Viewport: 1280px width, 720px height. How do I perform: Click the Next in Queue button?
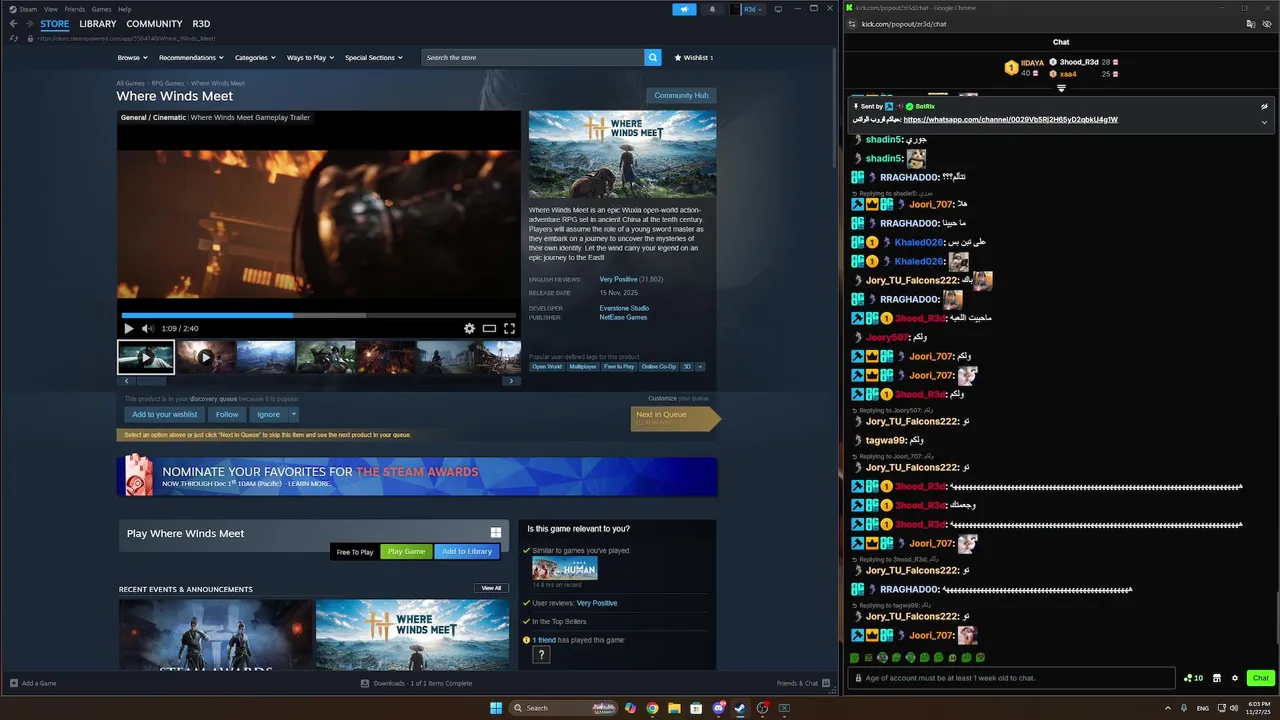tap(674, 418)
